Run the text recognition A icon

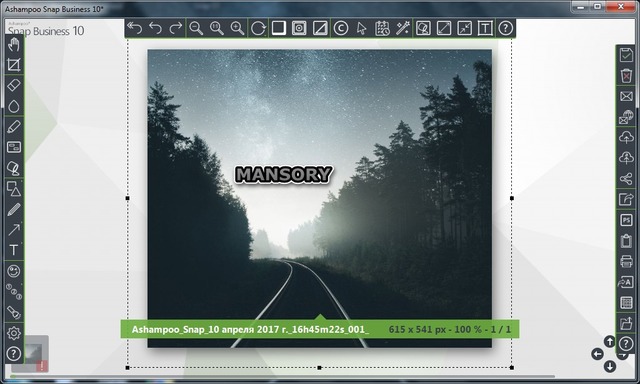(626, 282)
